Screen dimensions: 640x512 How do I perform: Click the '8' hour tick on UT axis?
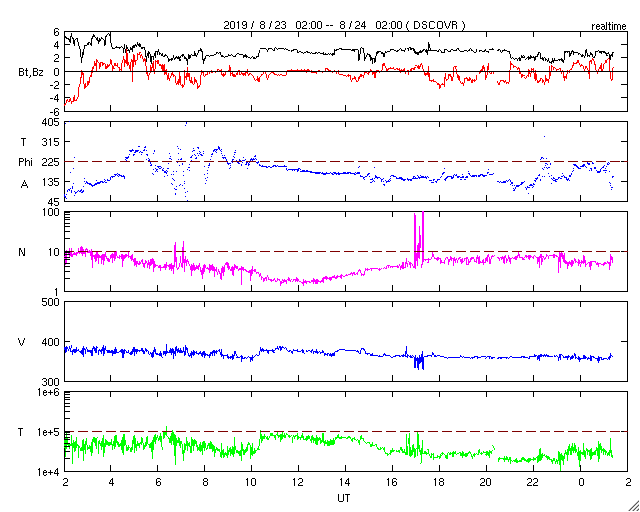pos(205,482)
